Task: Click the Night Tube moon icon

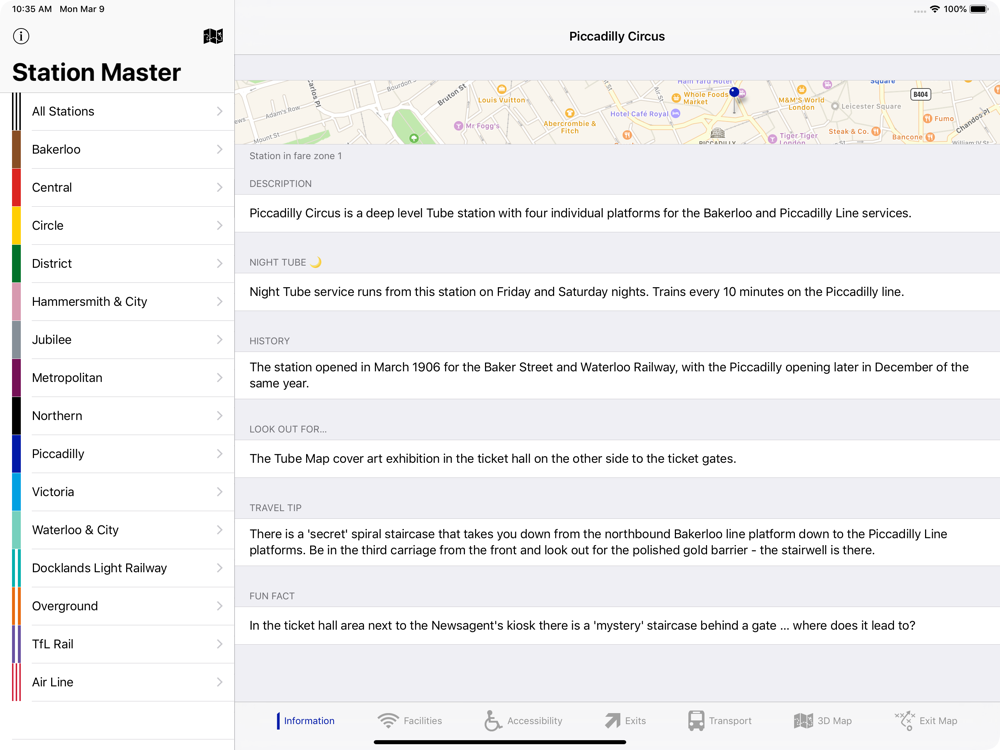Action: tap(316, 262)
